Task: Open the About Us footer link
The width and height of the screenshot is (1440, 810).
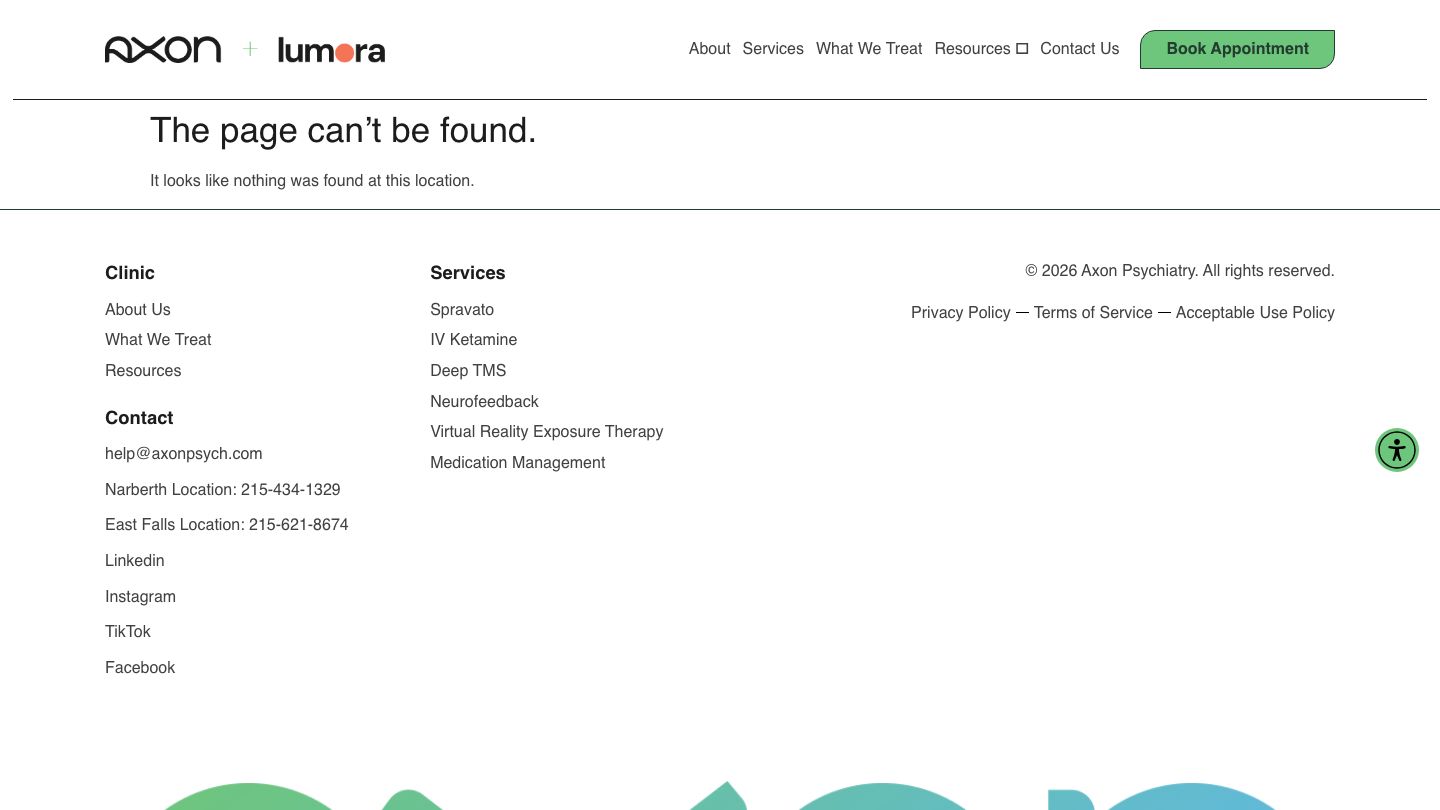Action: coord(138,310)
